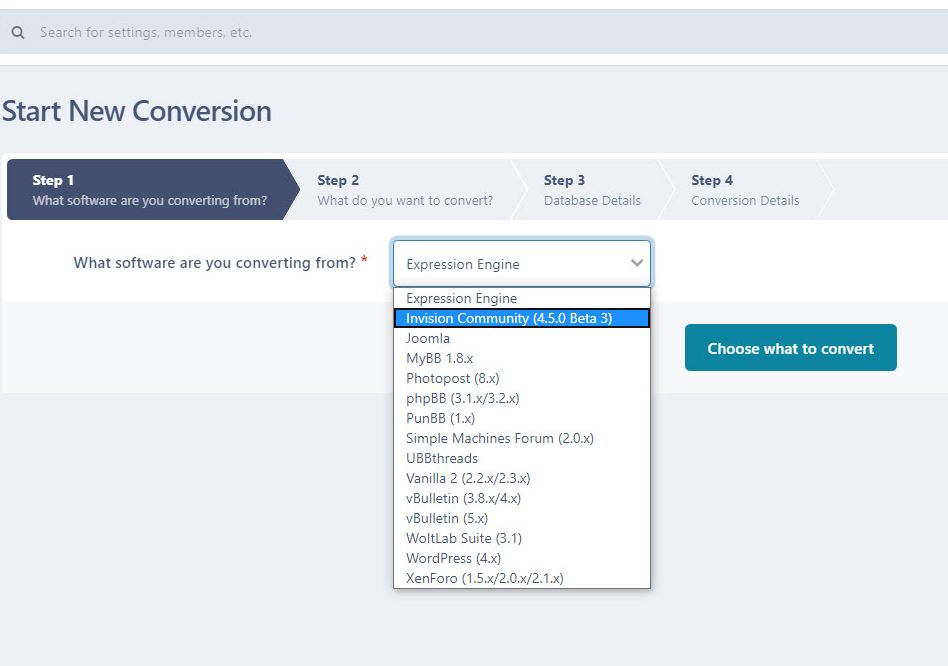Select vBulletin (3.8.x/4.x) option
The height and width of the screenshot is (666, 948).
(x=522, y=497)
